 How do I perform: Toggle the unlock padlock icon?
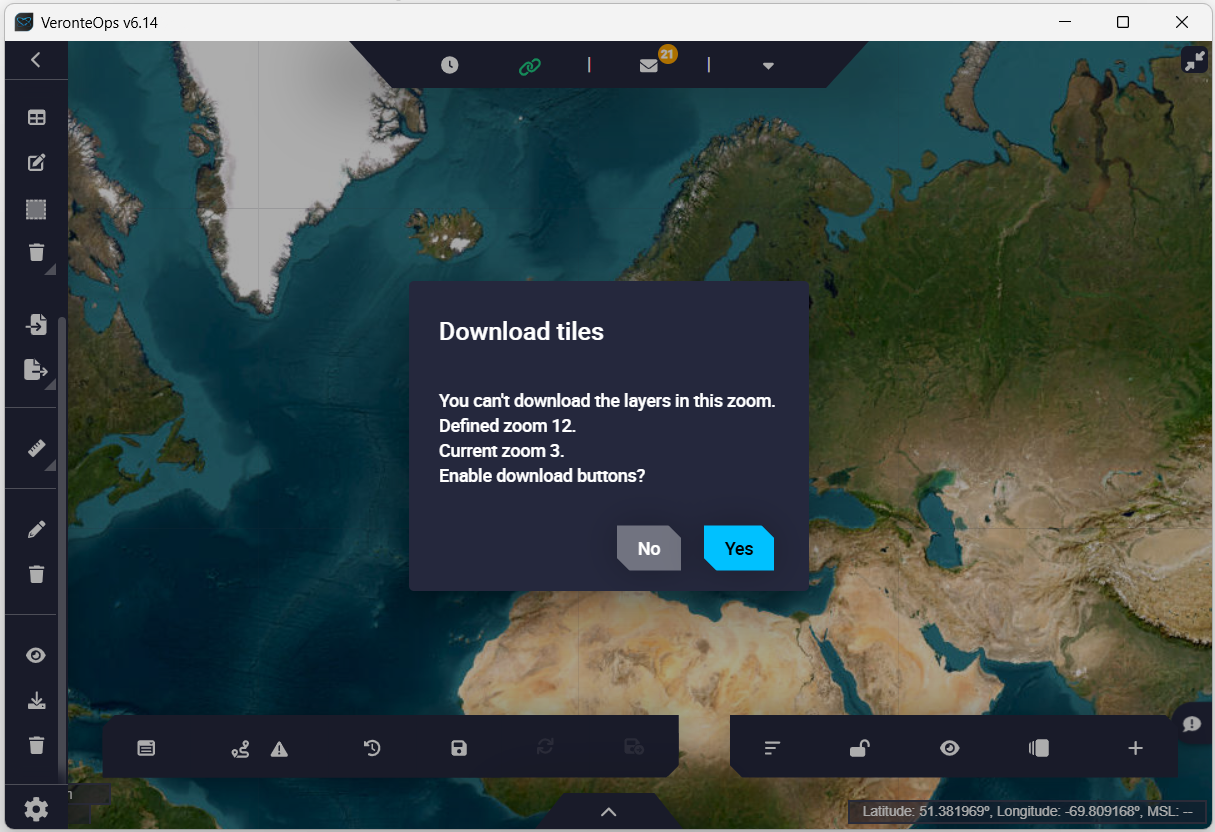859,748
